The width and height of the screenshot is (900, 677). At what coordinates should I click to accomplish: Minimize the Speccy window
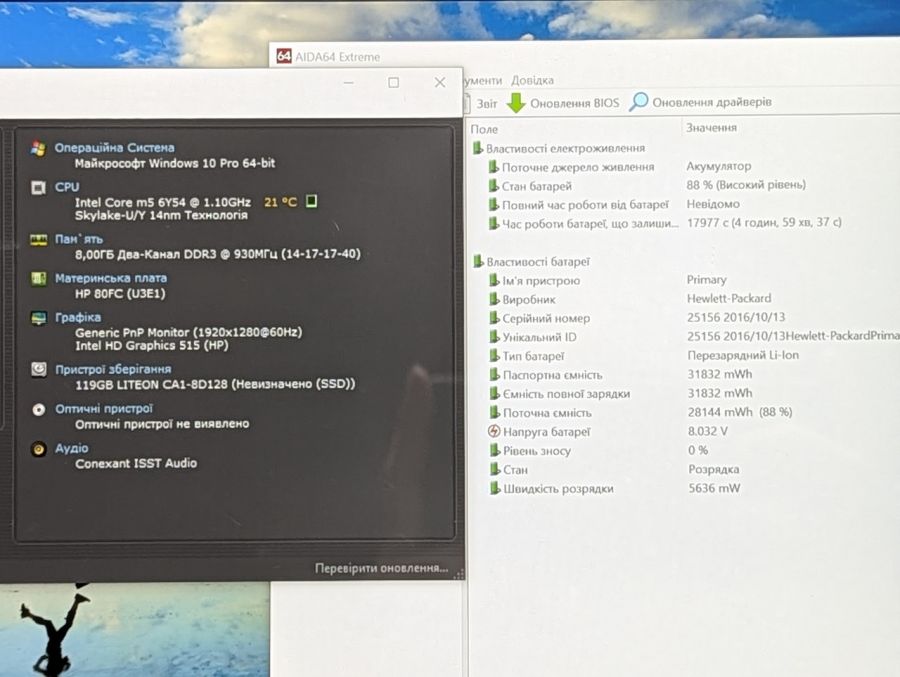pos(348,83)
